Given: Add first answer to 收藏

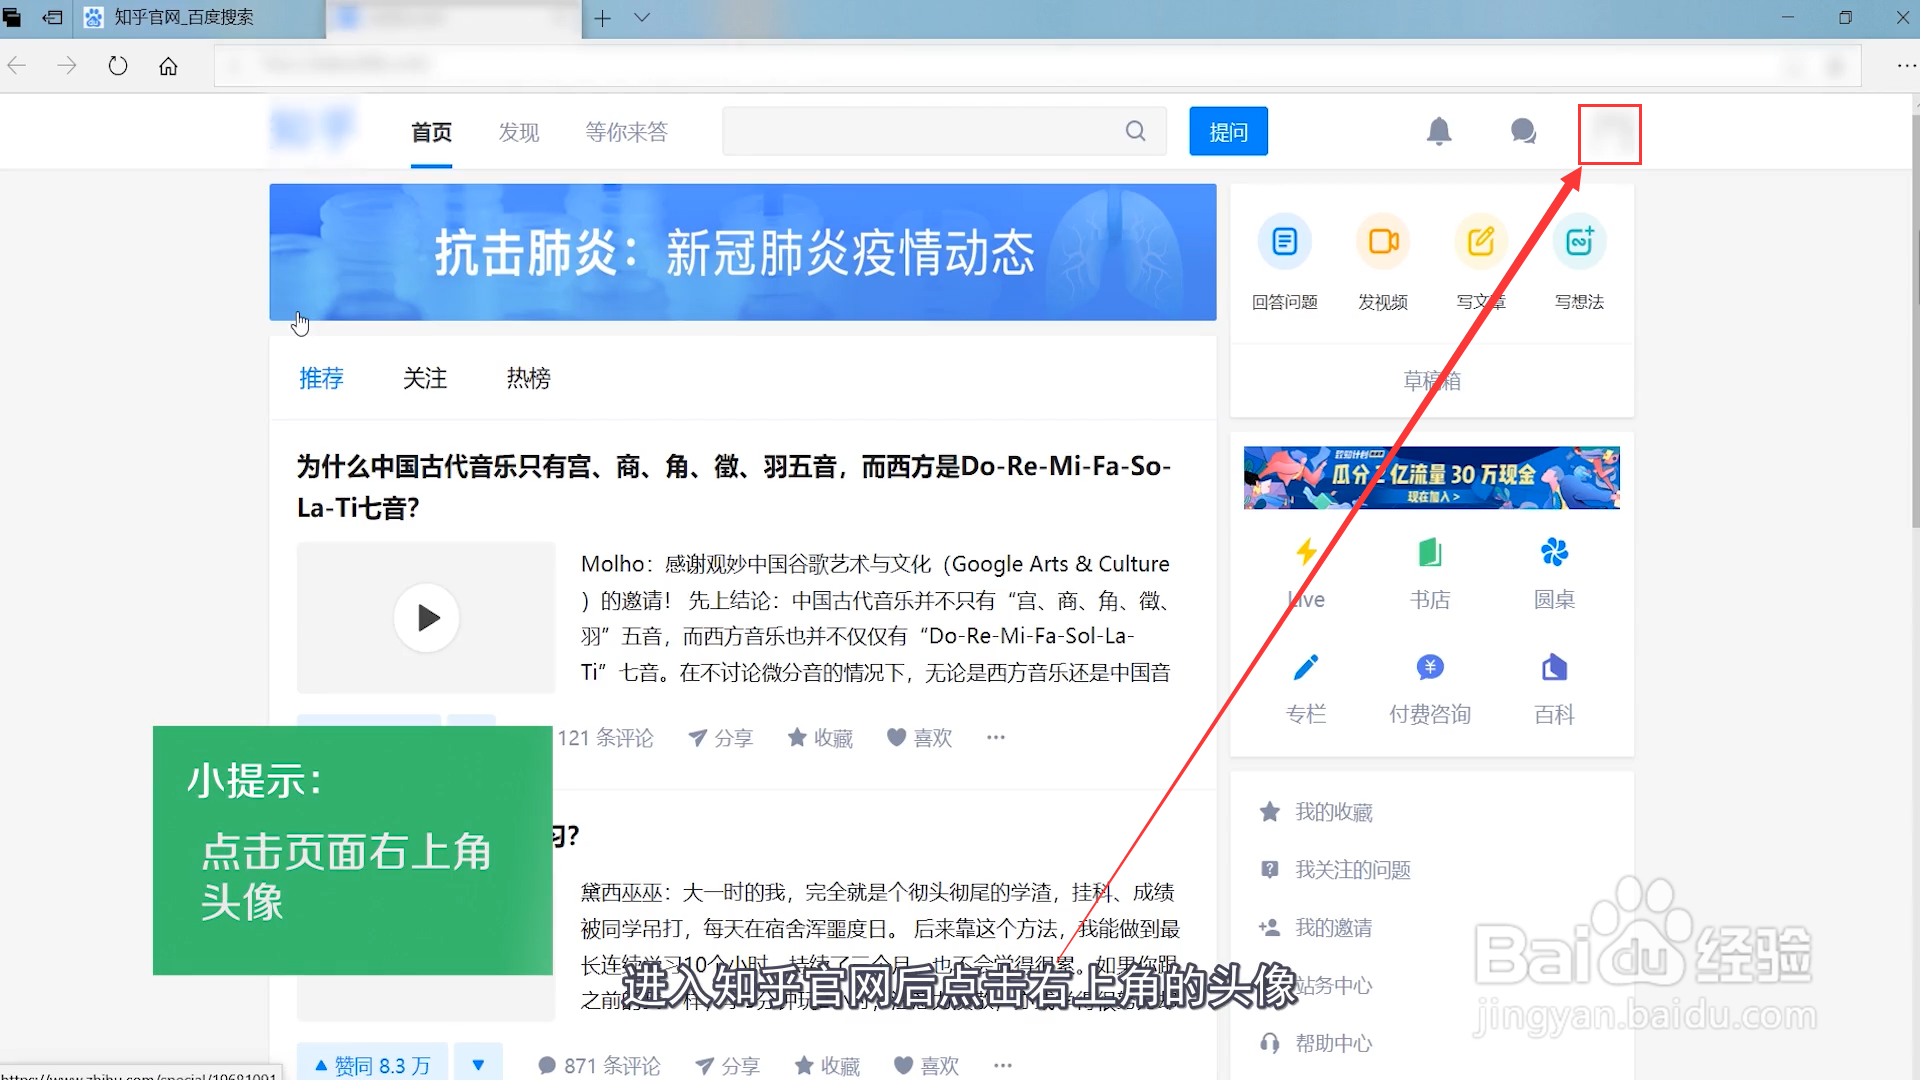Looking at the screenshot, I should pyautogui.click(x=820, y=738).
